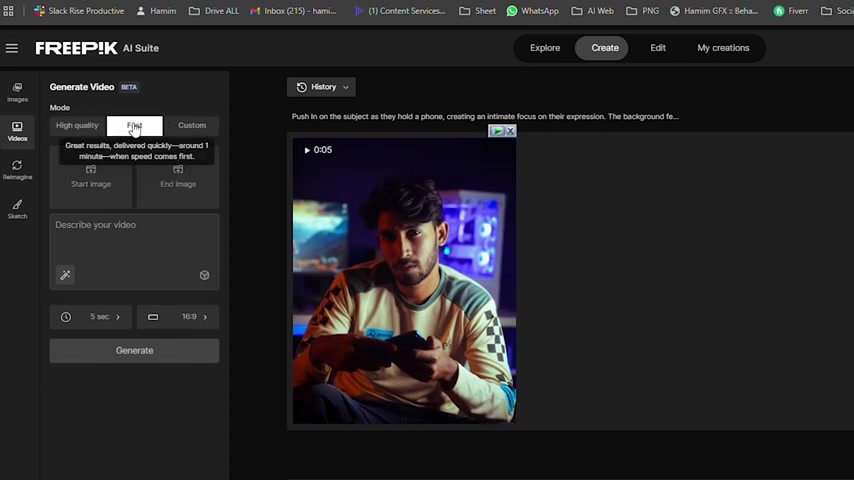Open the 16:9 aspect ratio selector
This screenshot has height=480, width=854.
178,317
